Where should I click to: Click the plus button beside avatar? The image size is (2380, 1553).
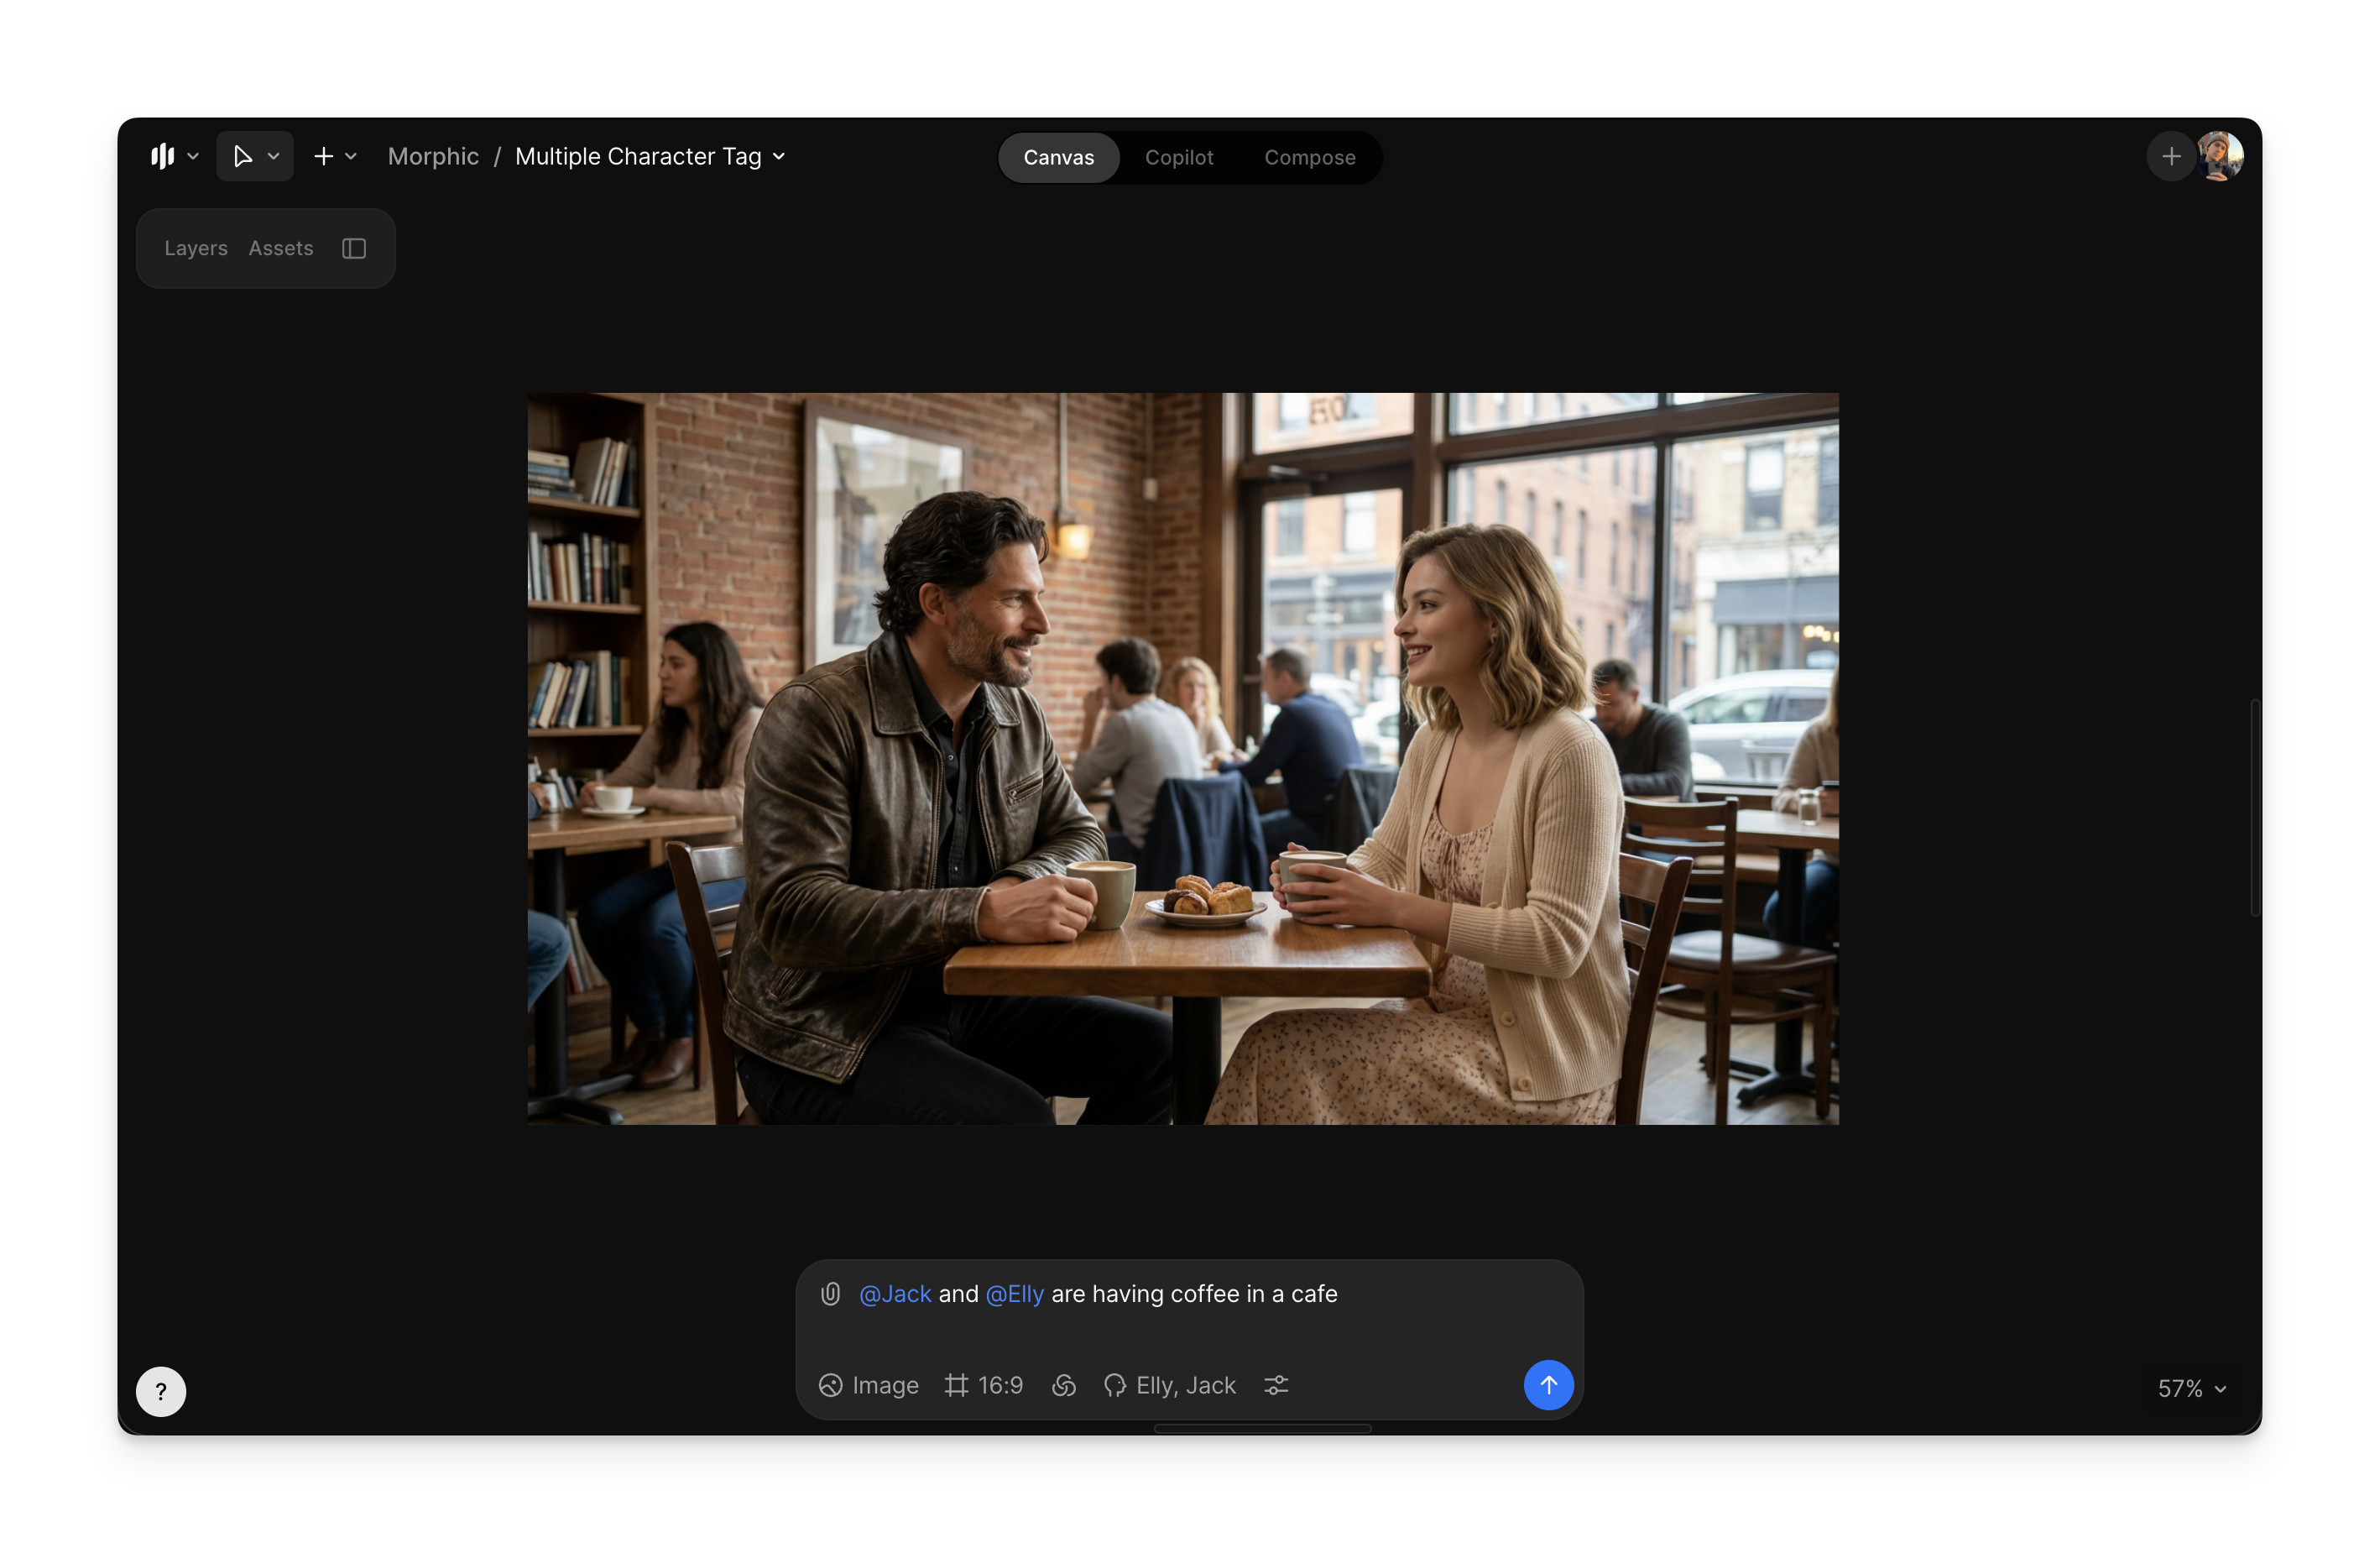click(x=2170, y=156)
